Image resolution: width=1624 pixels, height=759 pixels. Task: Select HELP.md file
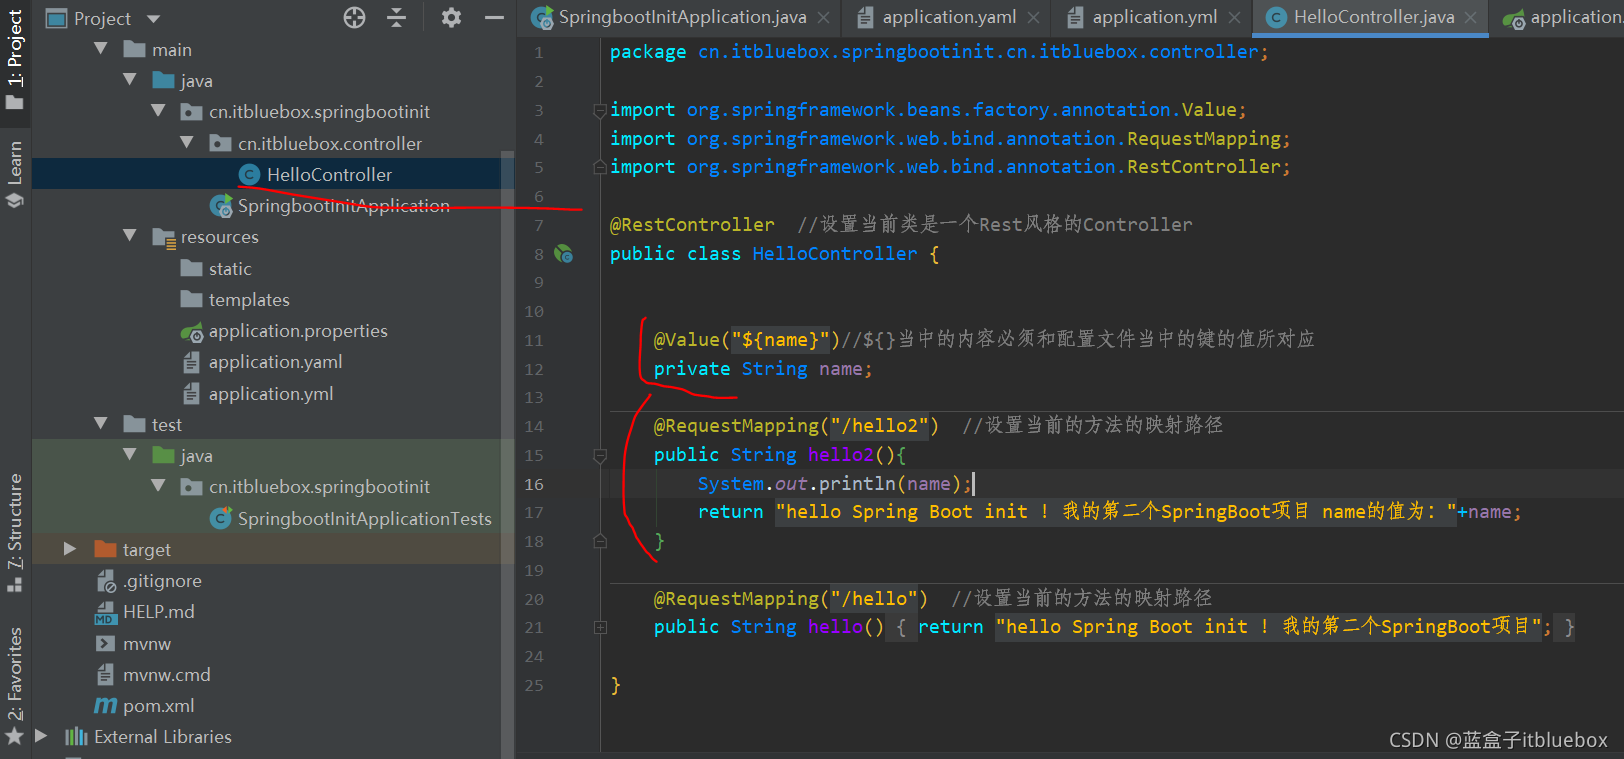point(158,611)
